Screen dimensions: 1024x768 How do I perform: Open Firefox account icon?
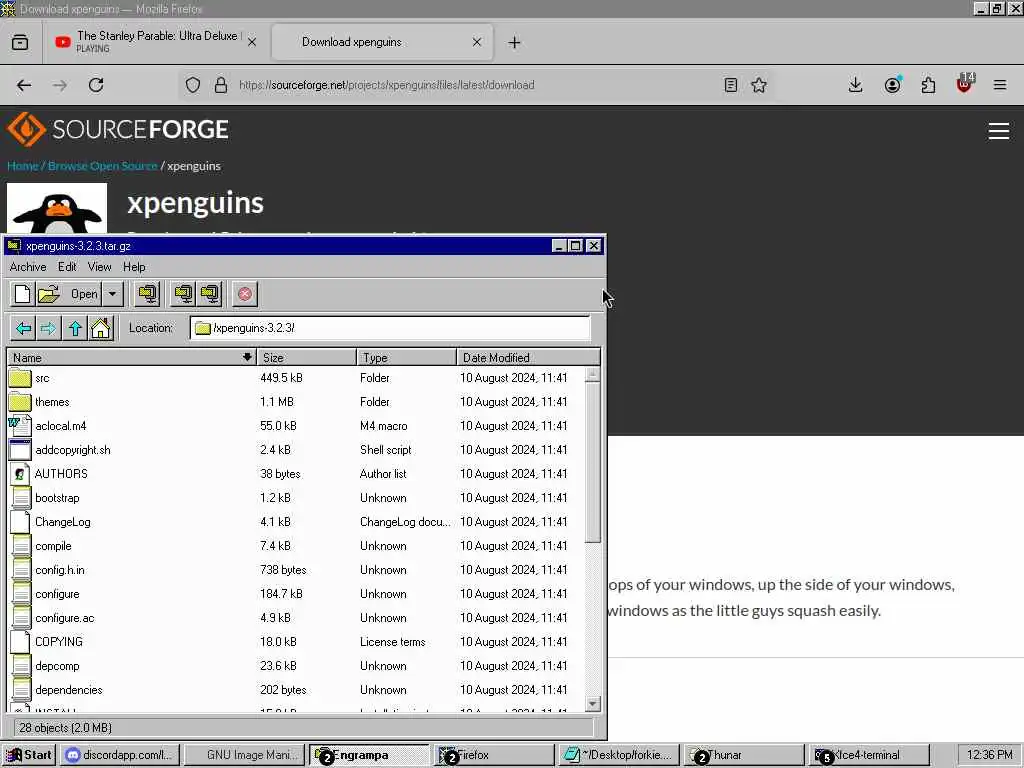pyautogui.click(x=892, y=85)
